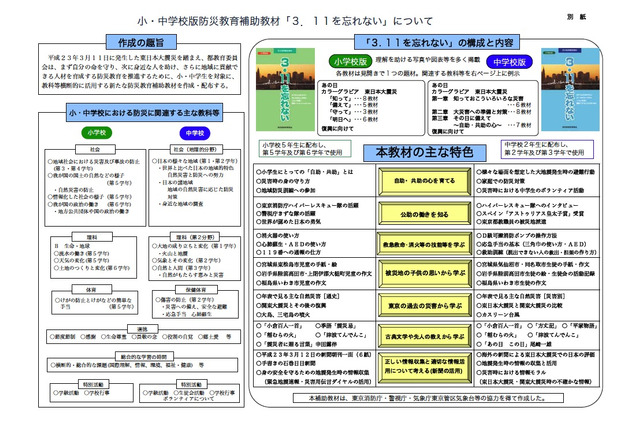Click 第一章 知っておこういろいろな災害 line
The height and width of the screenshot is (426, 640).
[x=478, y=98]
